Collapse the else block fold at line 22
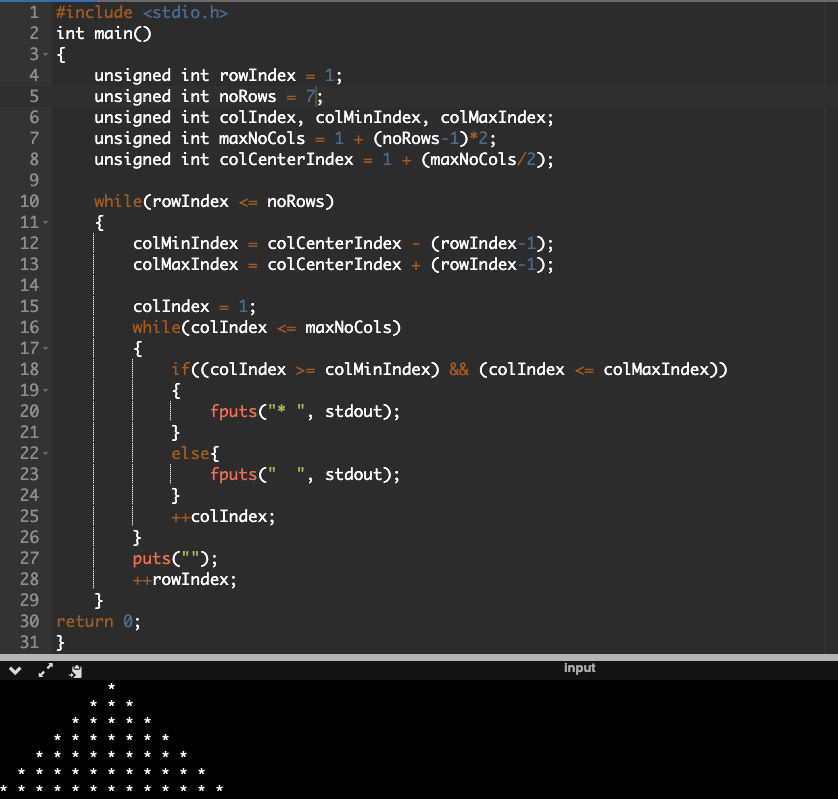The image size is (838, 799). 45,453
